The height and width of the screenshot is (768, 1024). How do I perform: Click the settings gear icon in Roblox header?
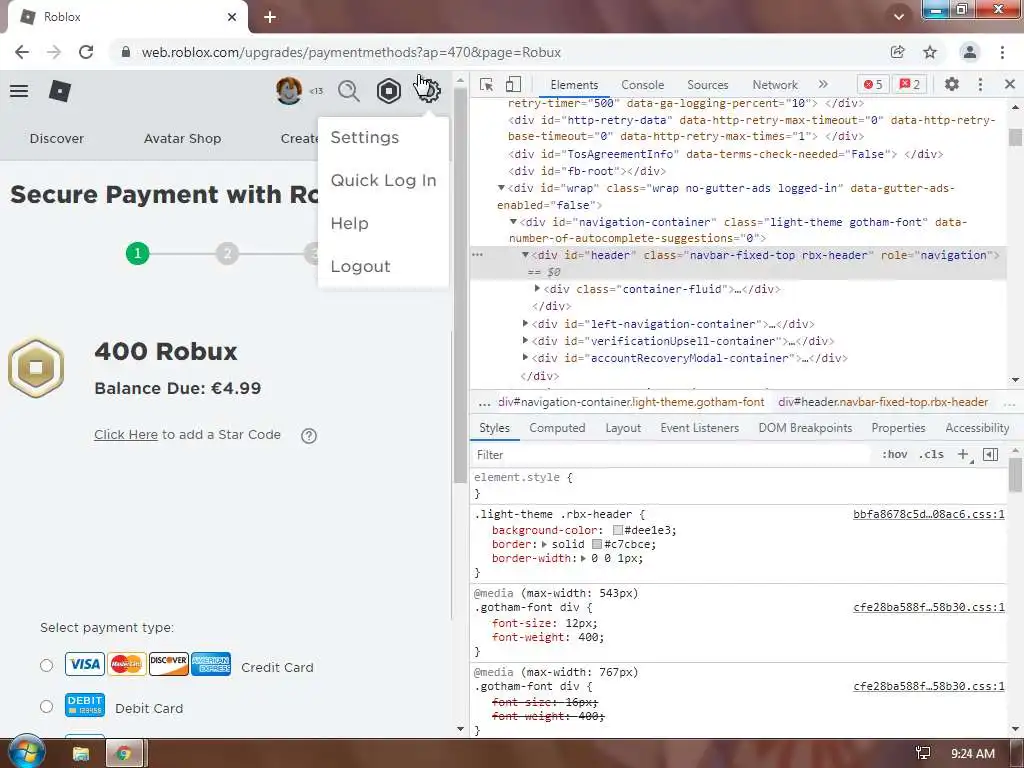(x=428, y=91)
